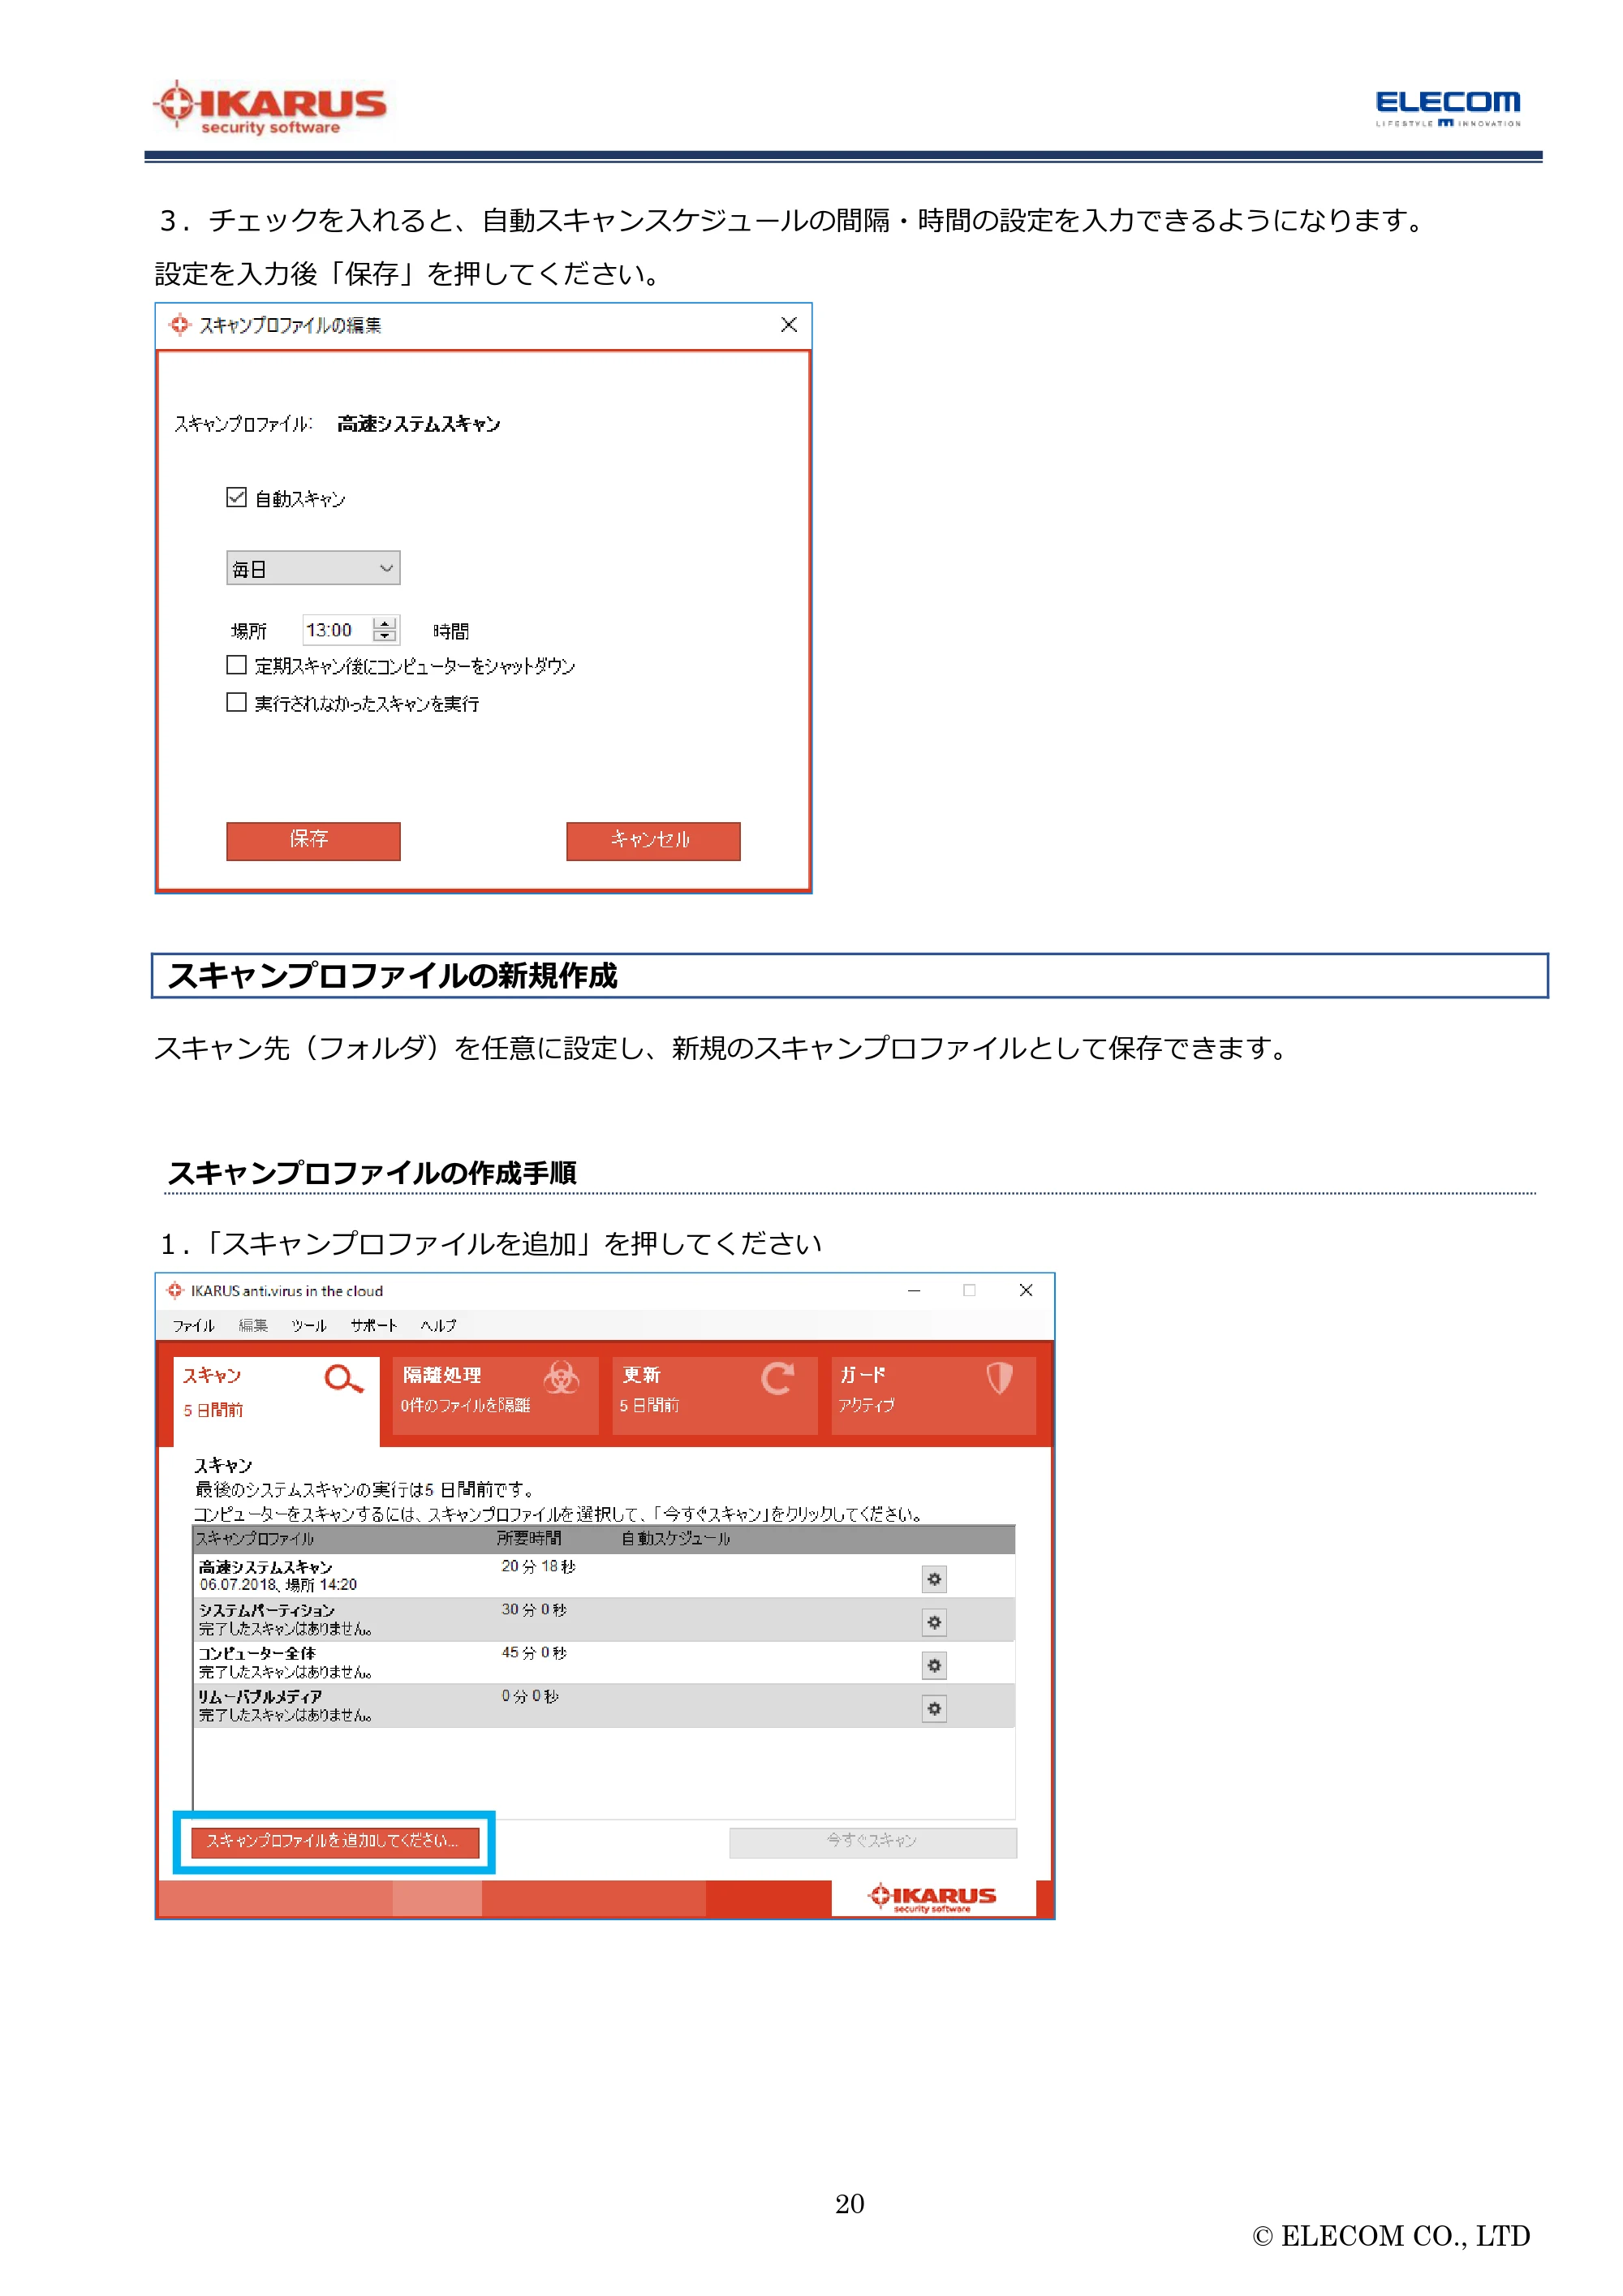Close the スキャンプロファイルの編集 dialog
This screenshot has width=1623, height=2296.
click(x=788, y=325)
